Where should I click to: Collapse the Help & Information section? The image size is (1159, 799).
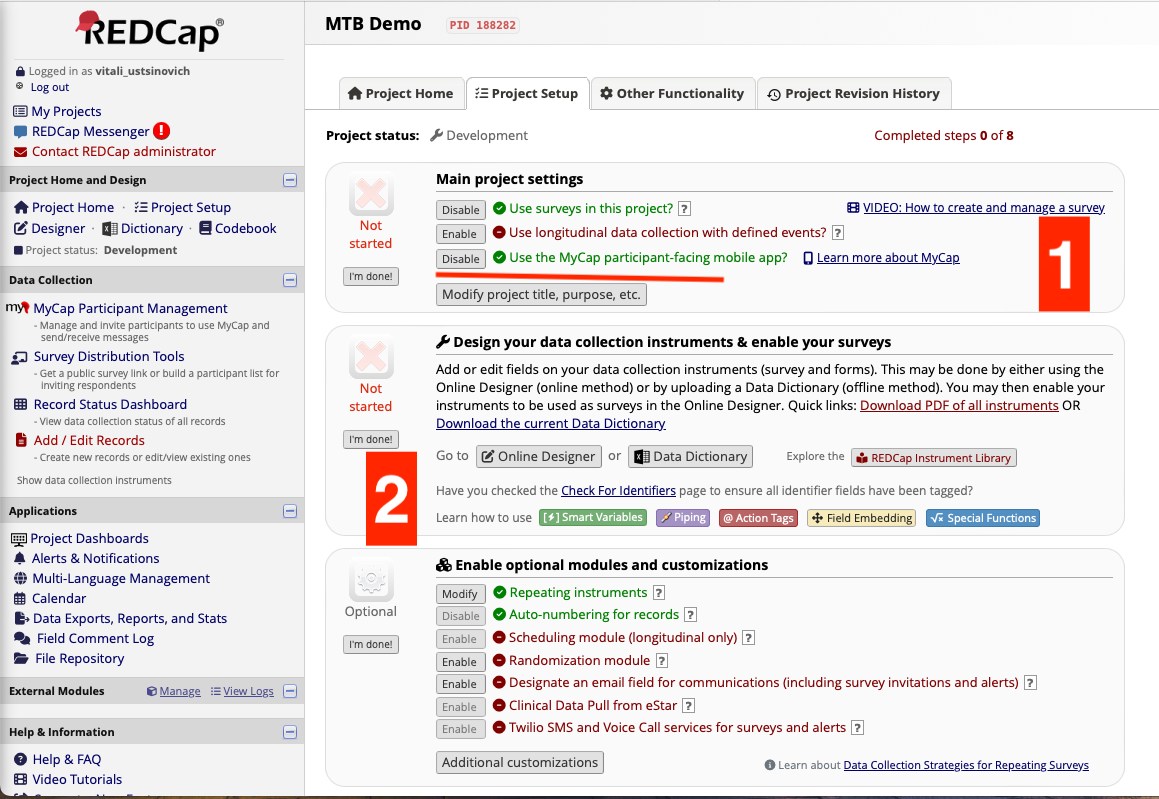tap(290, 732)
